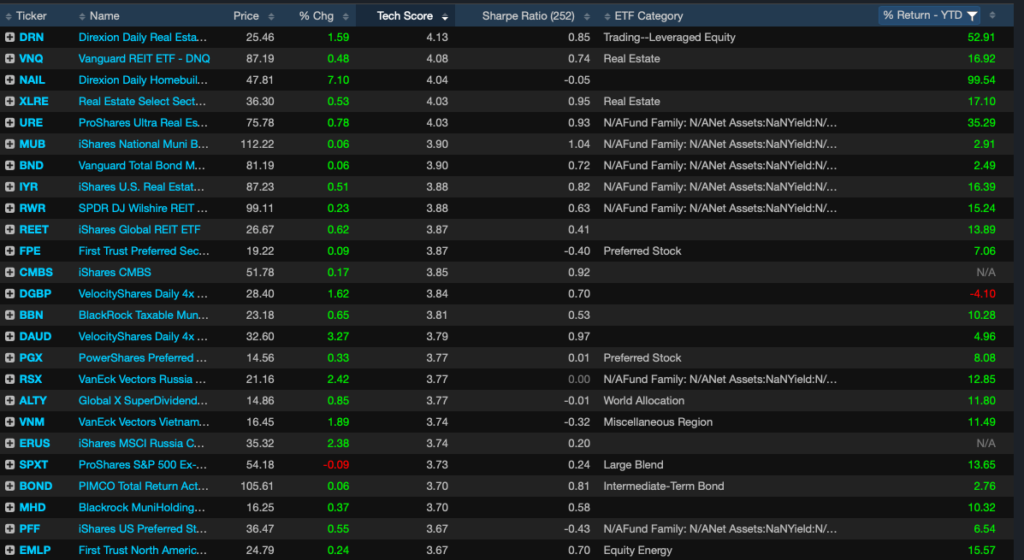
Task: Expand the URE row plus icon
Action: (10, 123)
